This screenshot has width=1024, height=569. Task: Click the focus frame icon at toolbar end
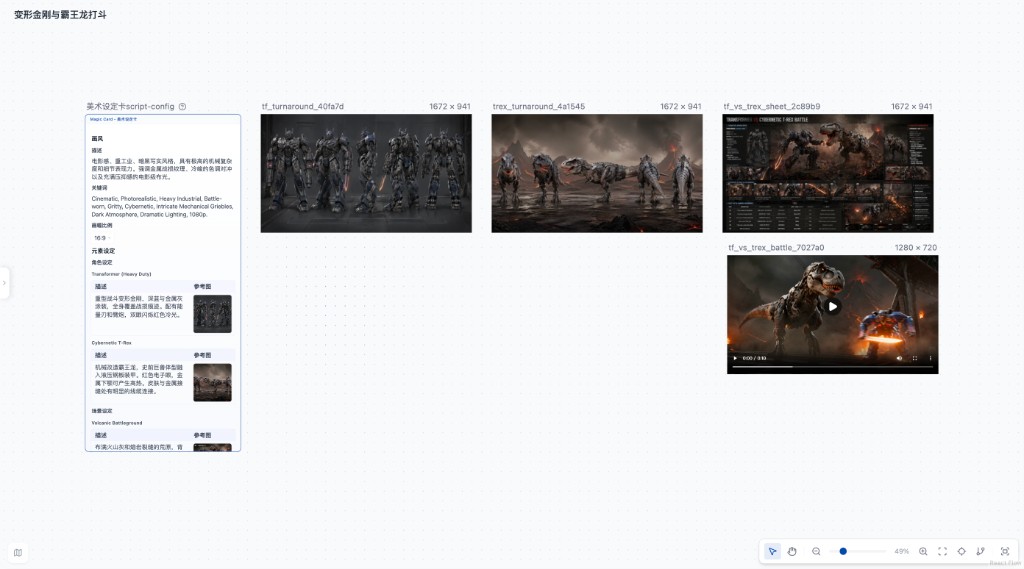pos(1004,551)
